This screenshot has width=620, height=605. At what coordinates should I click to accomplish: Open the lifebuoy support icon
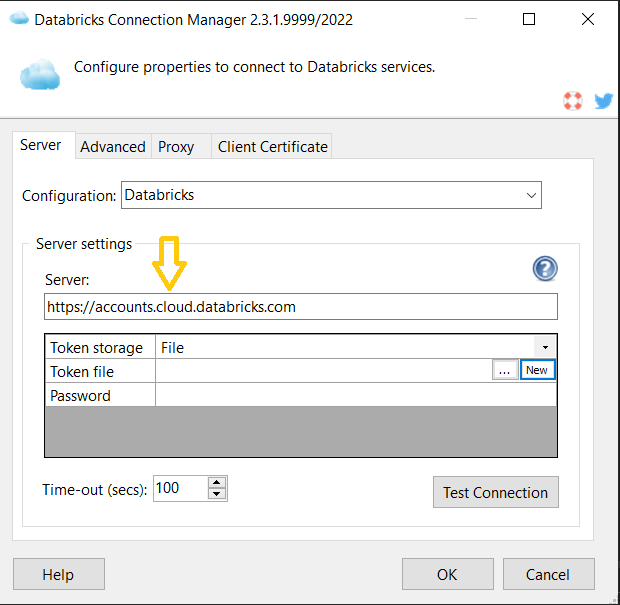click(x=573, y=100)
